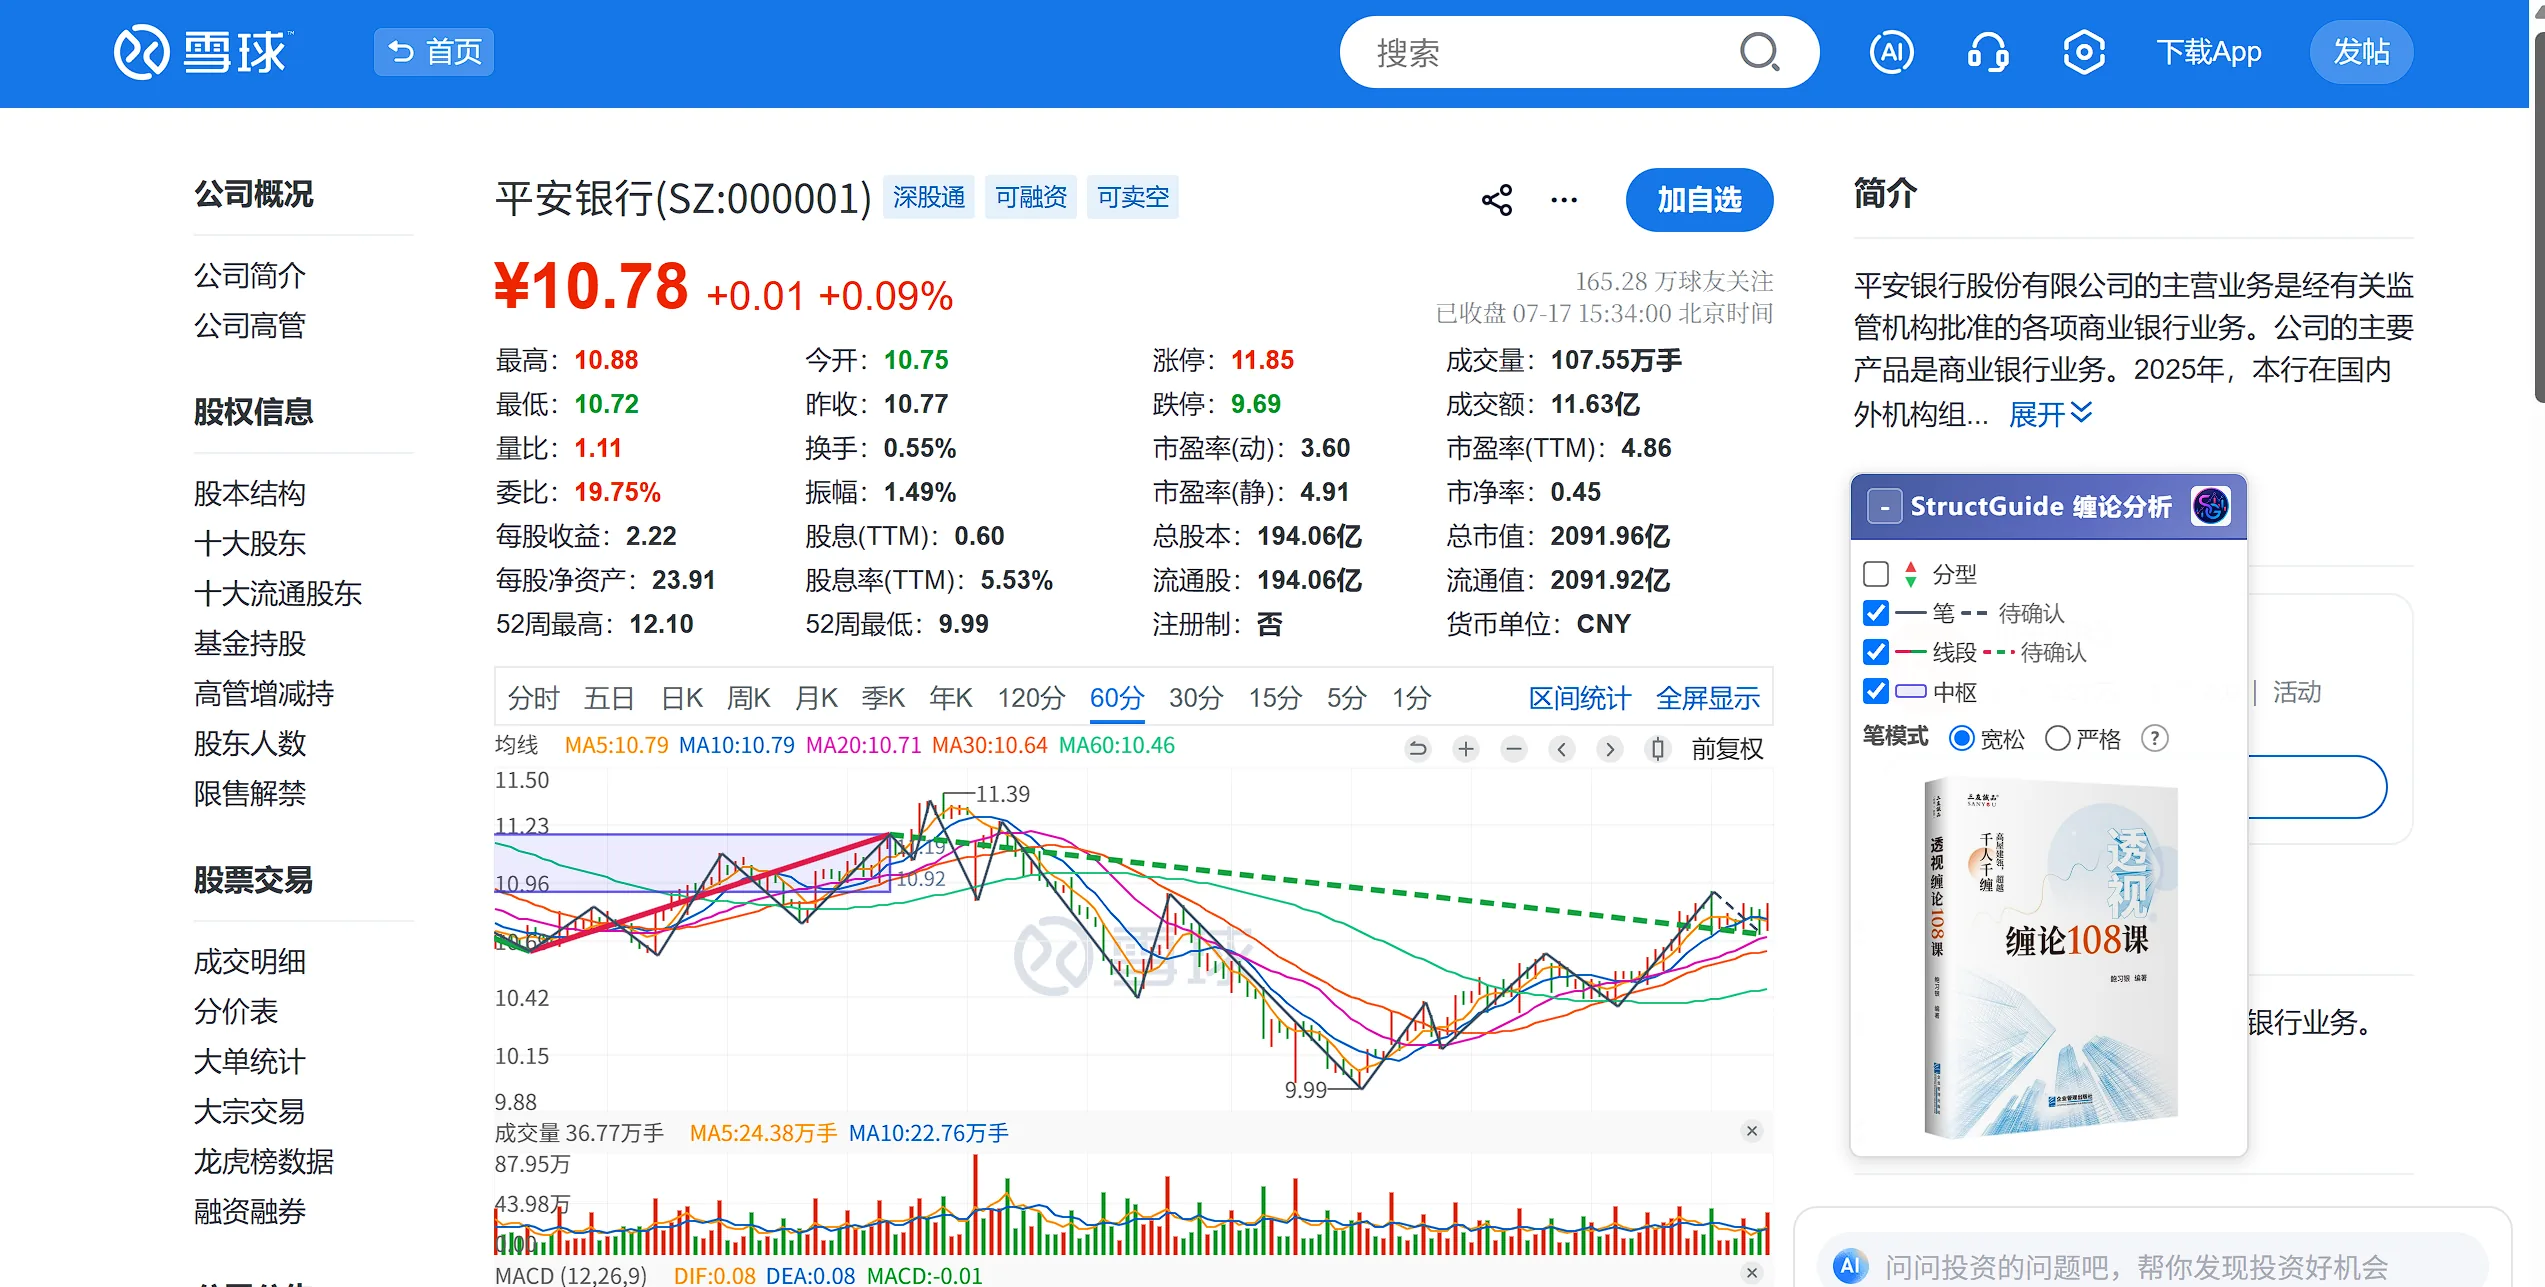The width and height of the screenshot is (2545, 1287).
Task: Click the 缠论108课 book cover image
Action: coord(2050,958)
